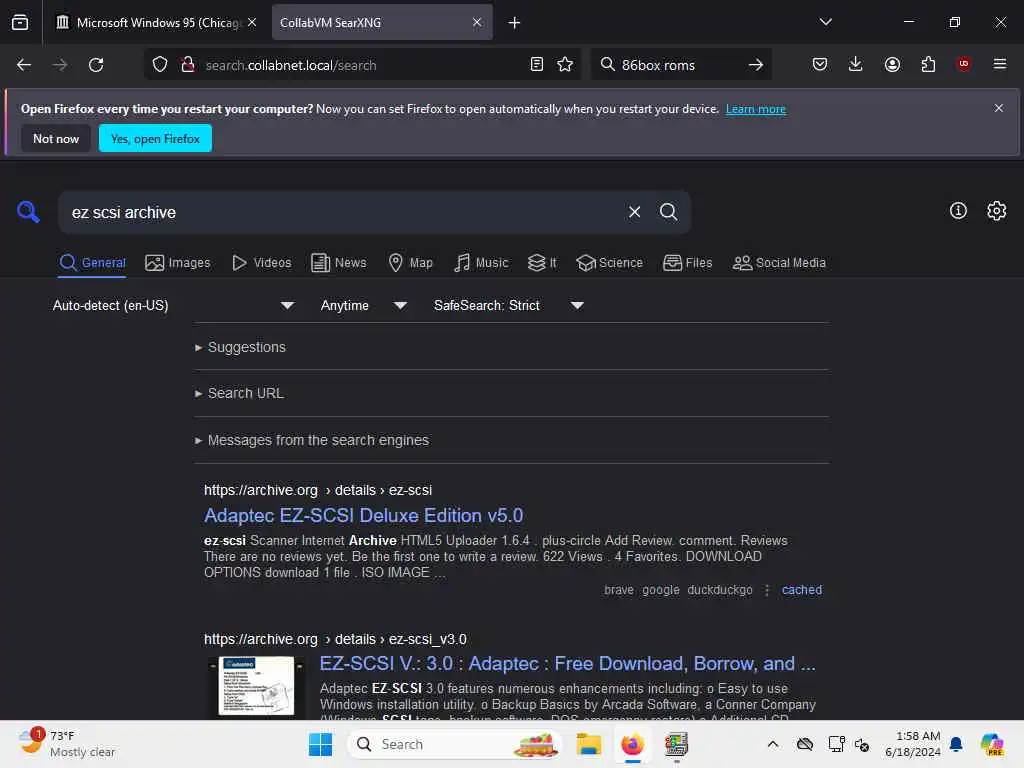1024x768 pixels.
Task: Go back to previous page
Action: (24, 65)
